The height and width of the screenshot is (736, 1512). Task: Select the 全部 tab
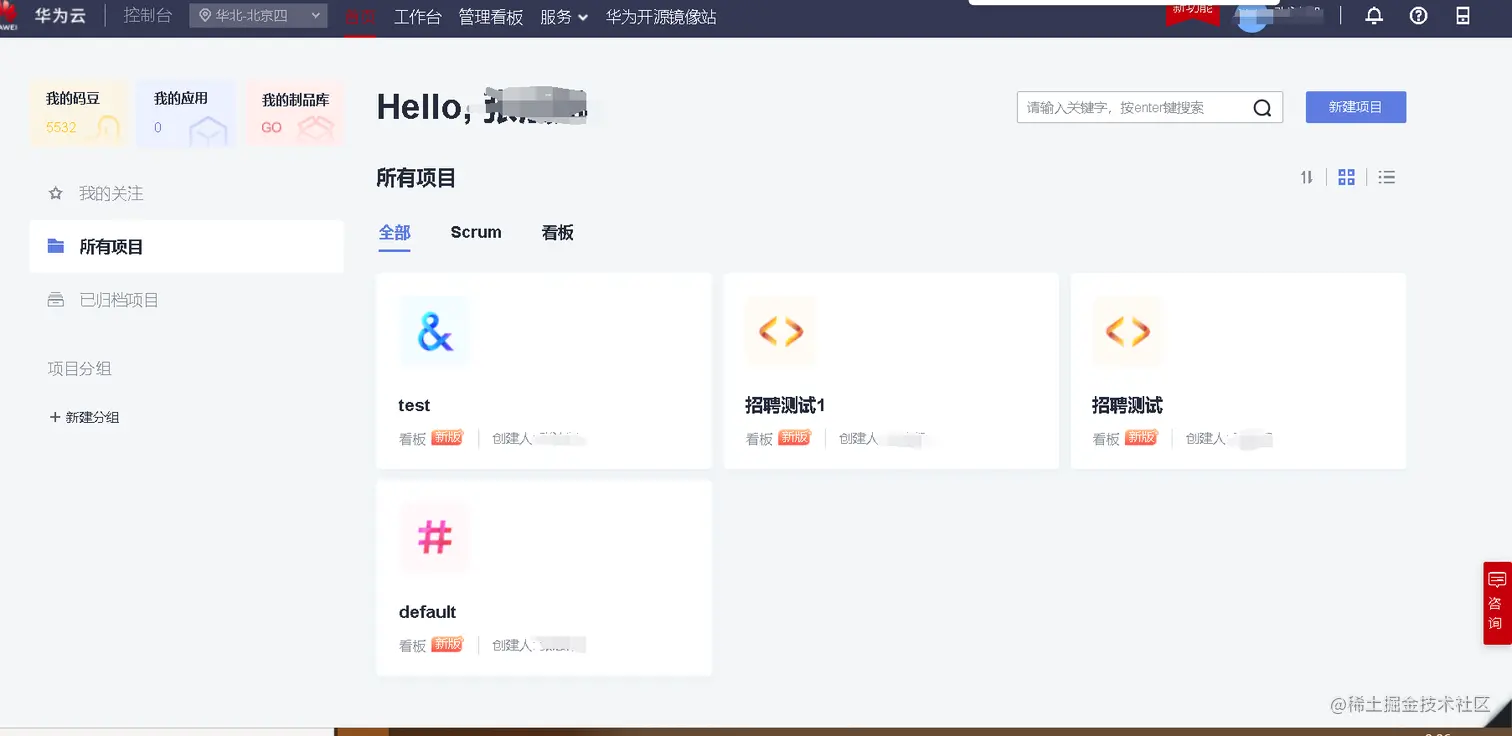click(x=394, y=233)
